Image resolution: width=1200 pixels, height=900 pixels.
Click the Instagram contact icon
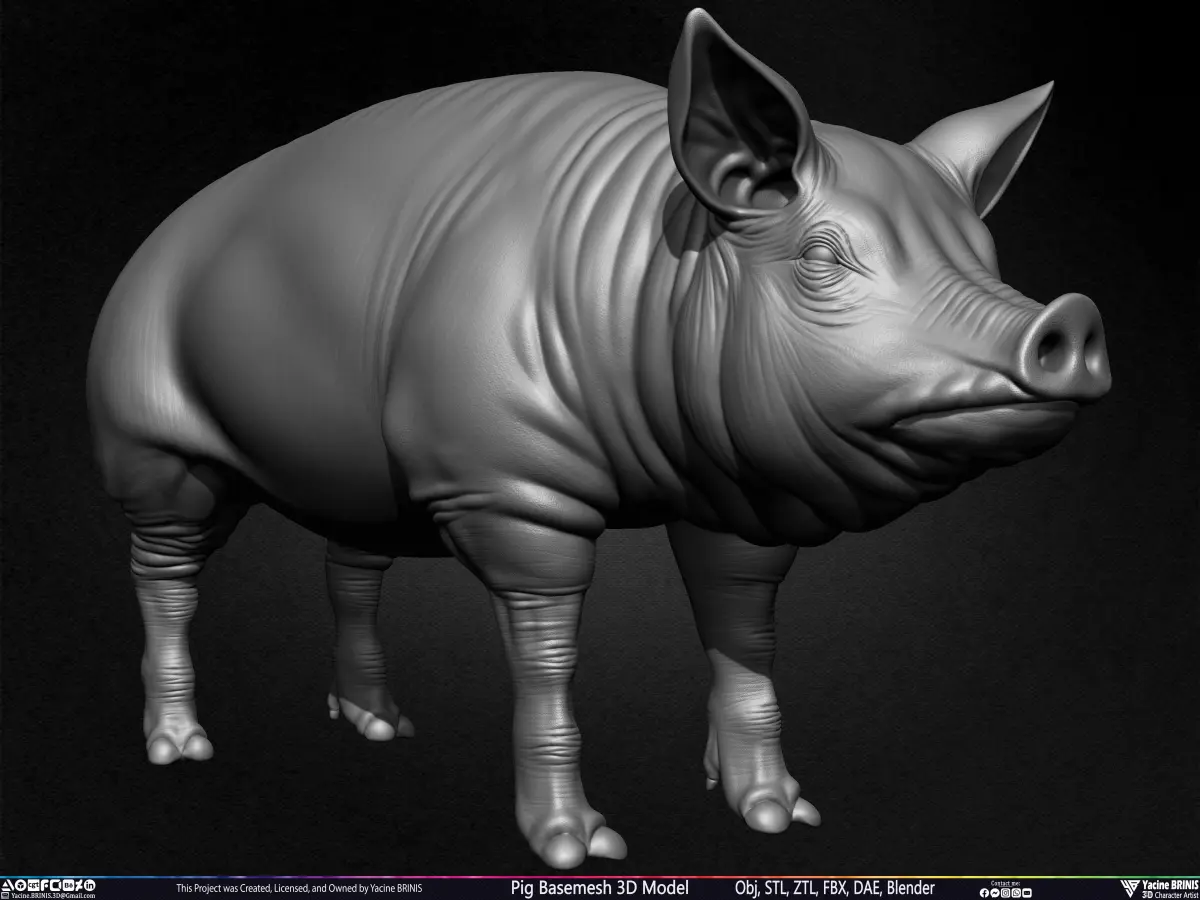tap(1006, 893)
